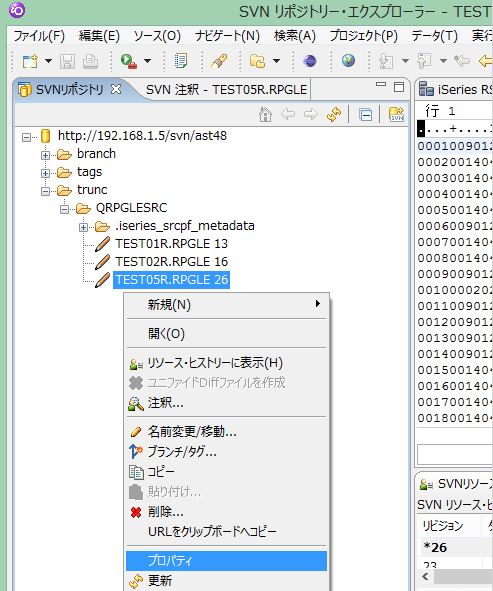Collapse the http://192.168.1.5/svn/ast48 repository node
This screenshot has height=591, width=493.
pyautogui.click(x=26, y=137)
